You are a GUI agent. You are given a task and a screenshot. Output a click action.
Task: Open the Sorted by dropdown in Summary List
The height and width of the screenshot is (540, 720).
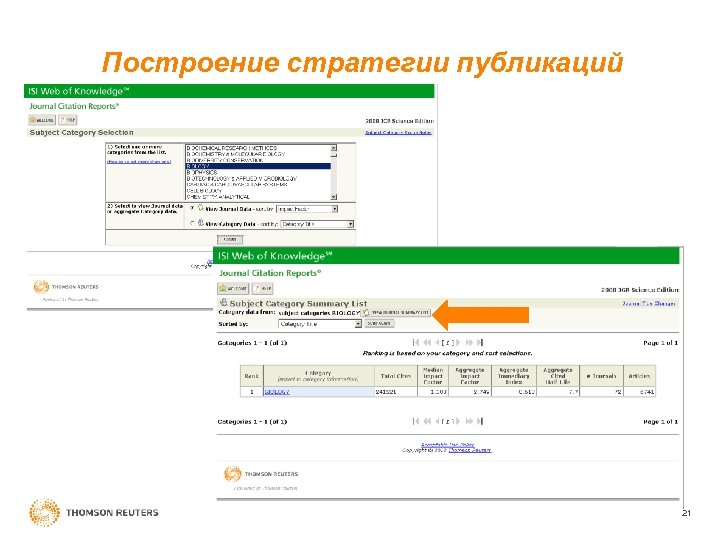320,324
